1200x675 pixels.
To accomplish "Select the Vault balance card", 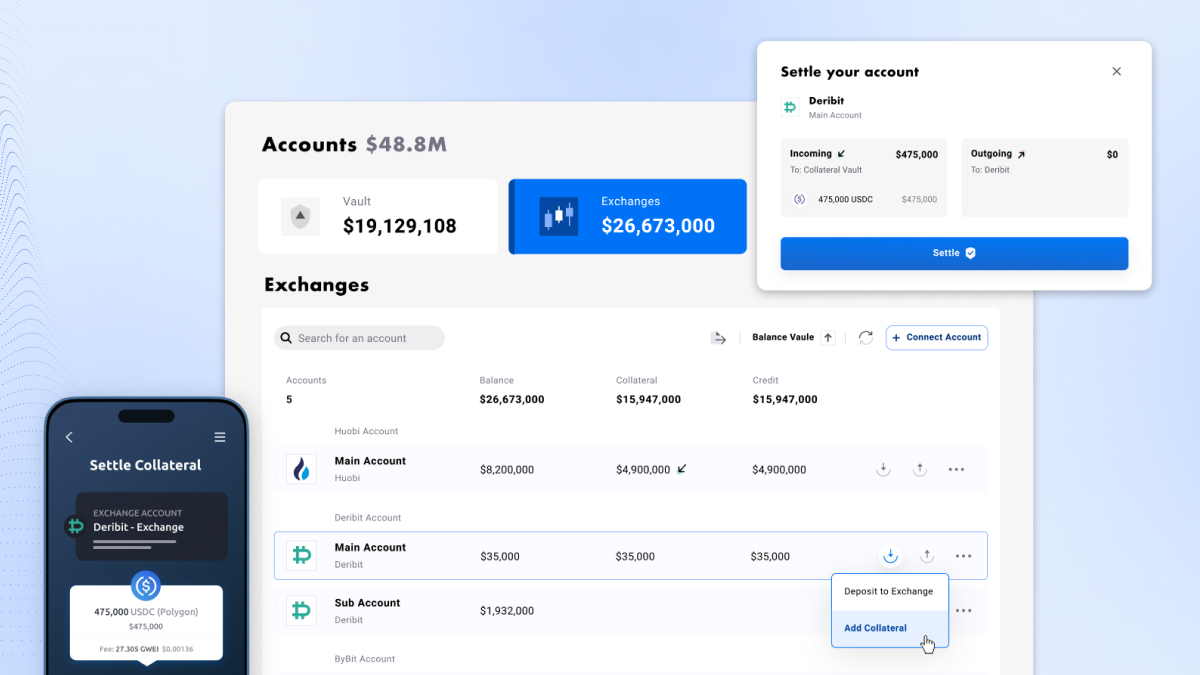I will [x=378, y=216].
